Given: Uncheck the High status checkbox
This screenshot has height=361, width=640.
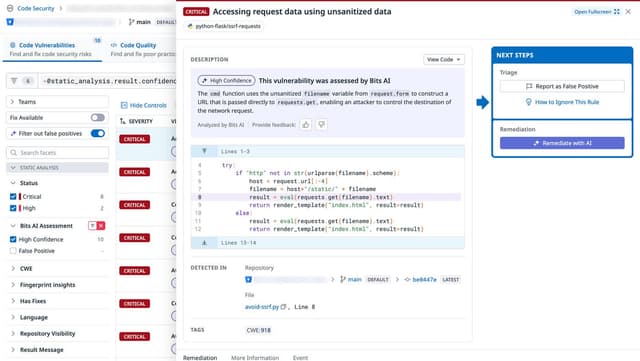Looking at the screenshot, I should tap(13, 208).
